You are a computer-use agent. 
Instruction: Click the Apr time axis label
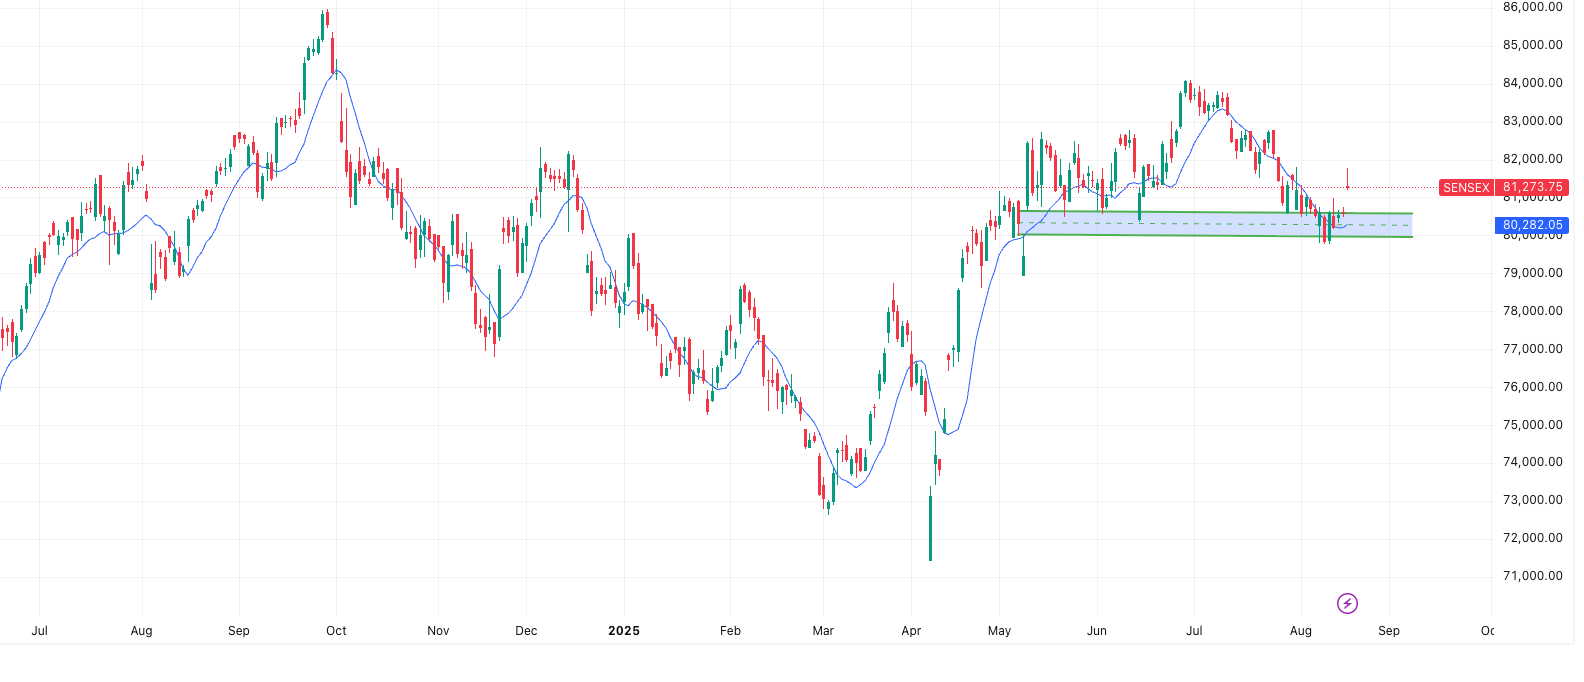[911, 631]
